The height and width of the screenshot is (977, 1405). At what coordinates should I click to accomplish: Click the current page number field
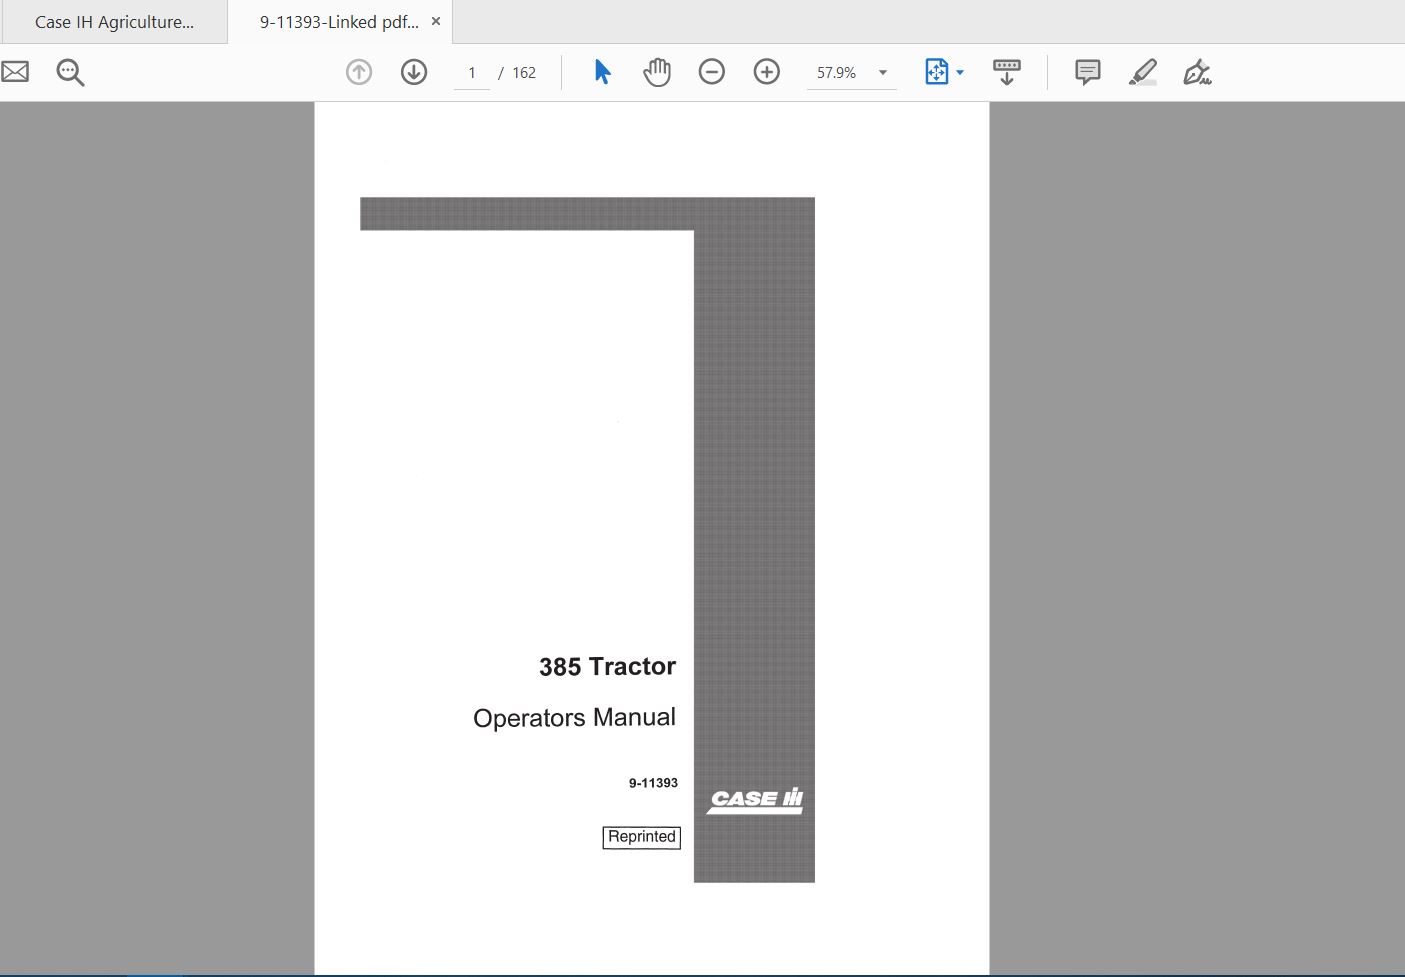(x=472, y=73)
